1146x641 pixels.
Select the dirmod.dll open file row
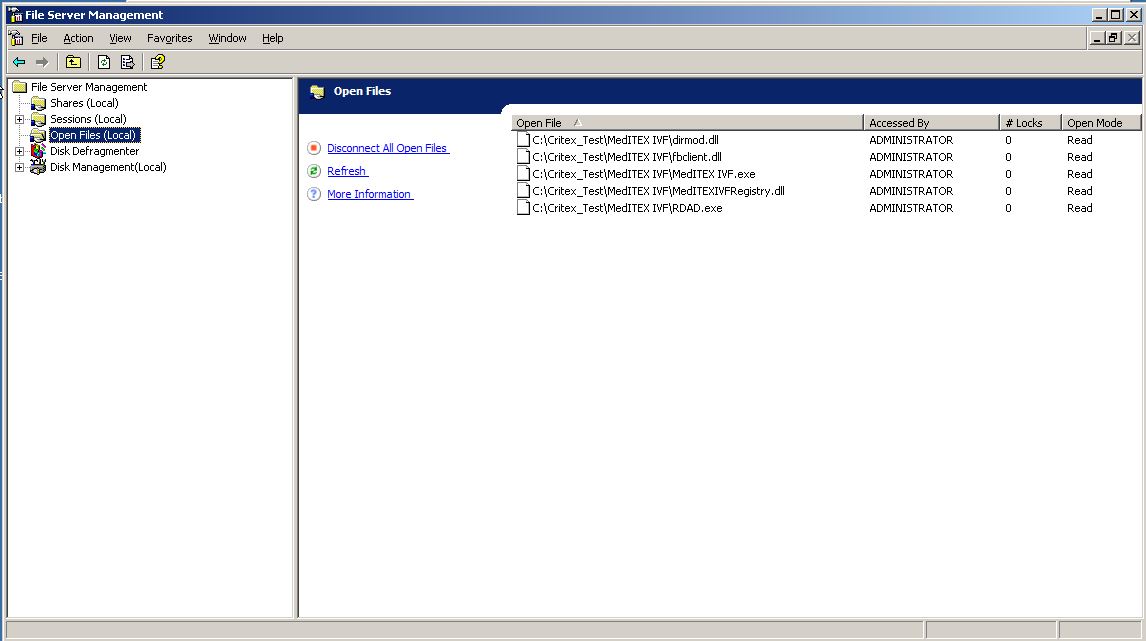(826, 140)
